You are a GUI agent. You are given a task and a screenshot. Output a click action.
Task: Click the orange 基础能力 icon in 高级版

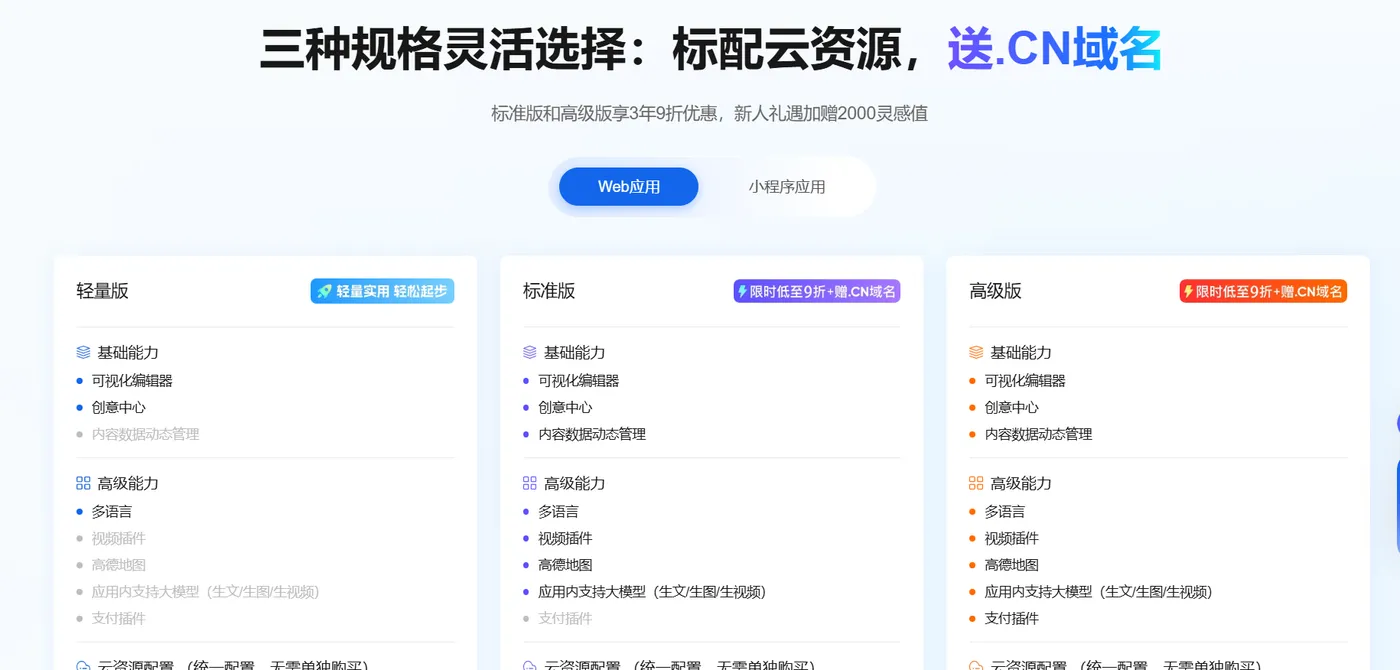tap(977, 353)
